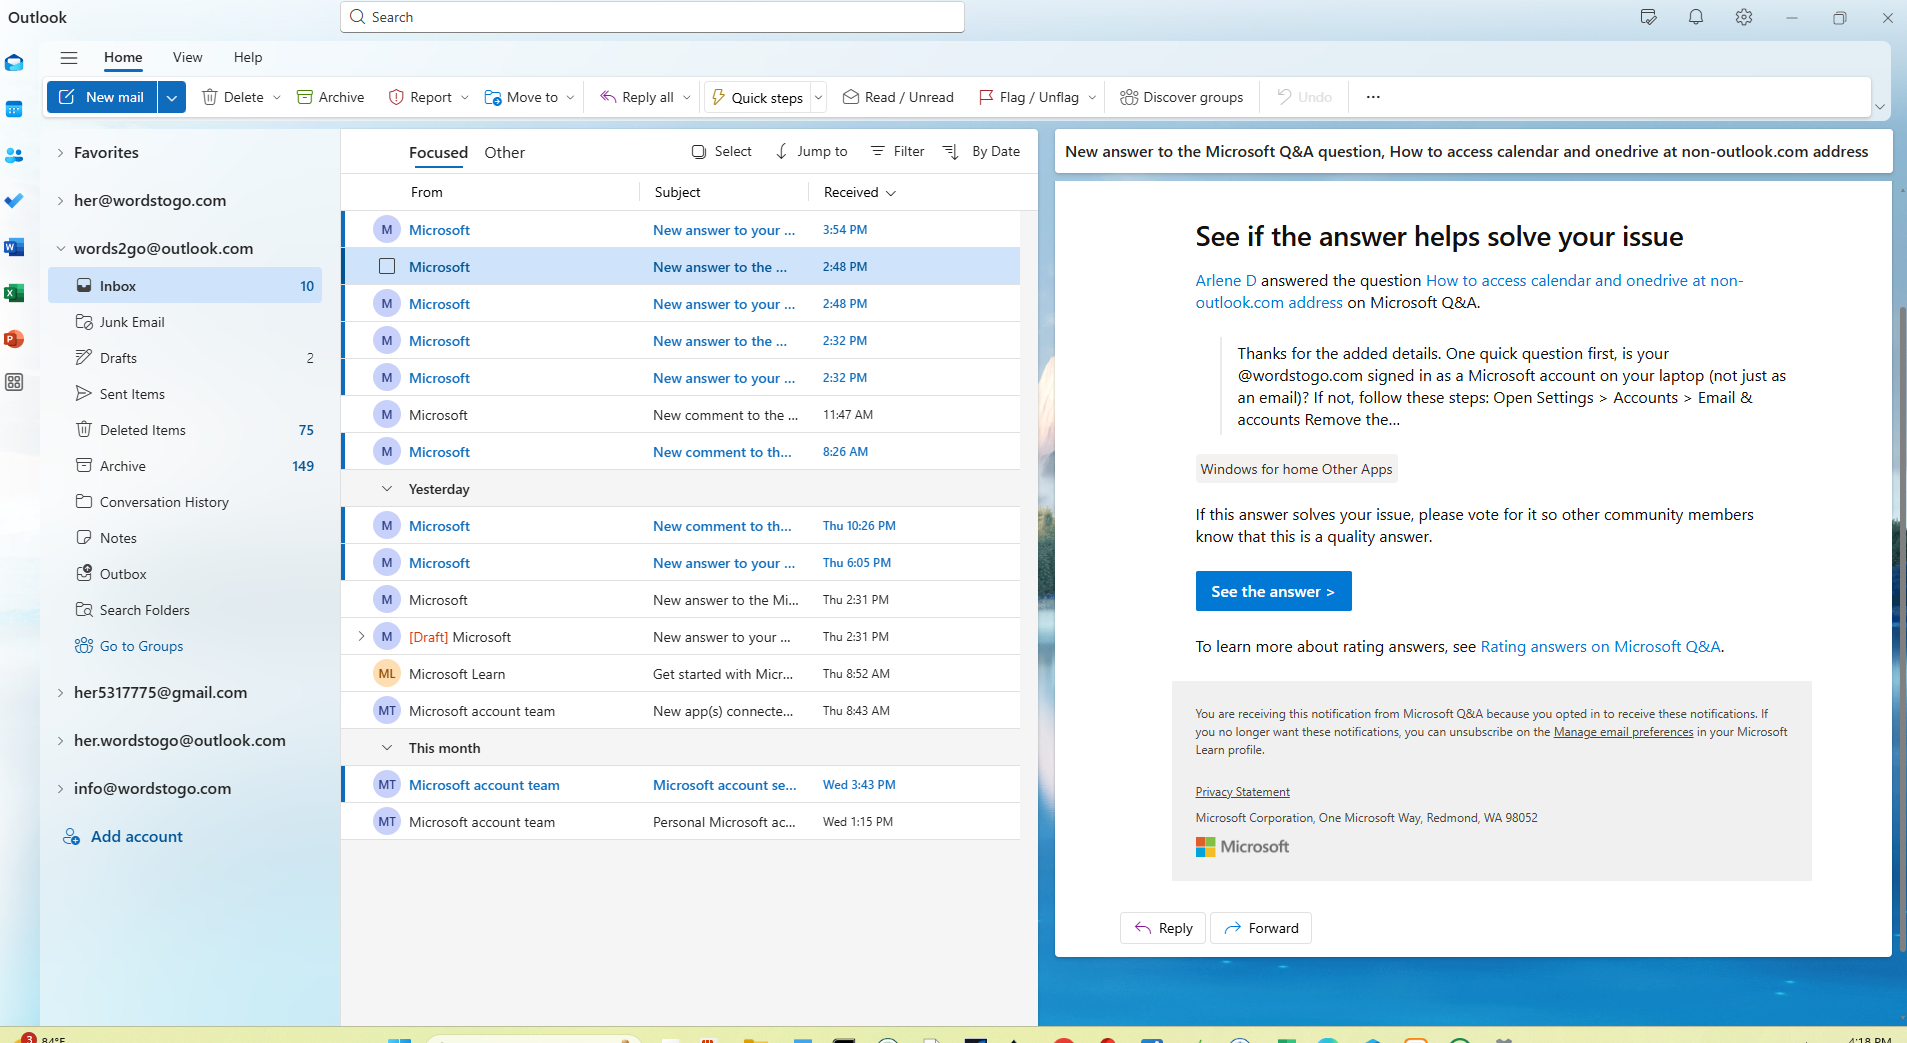1907x1043 pixels.
Task: Launch Word from the left rail
Action: pyautogui.click(x=13, y=246)
